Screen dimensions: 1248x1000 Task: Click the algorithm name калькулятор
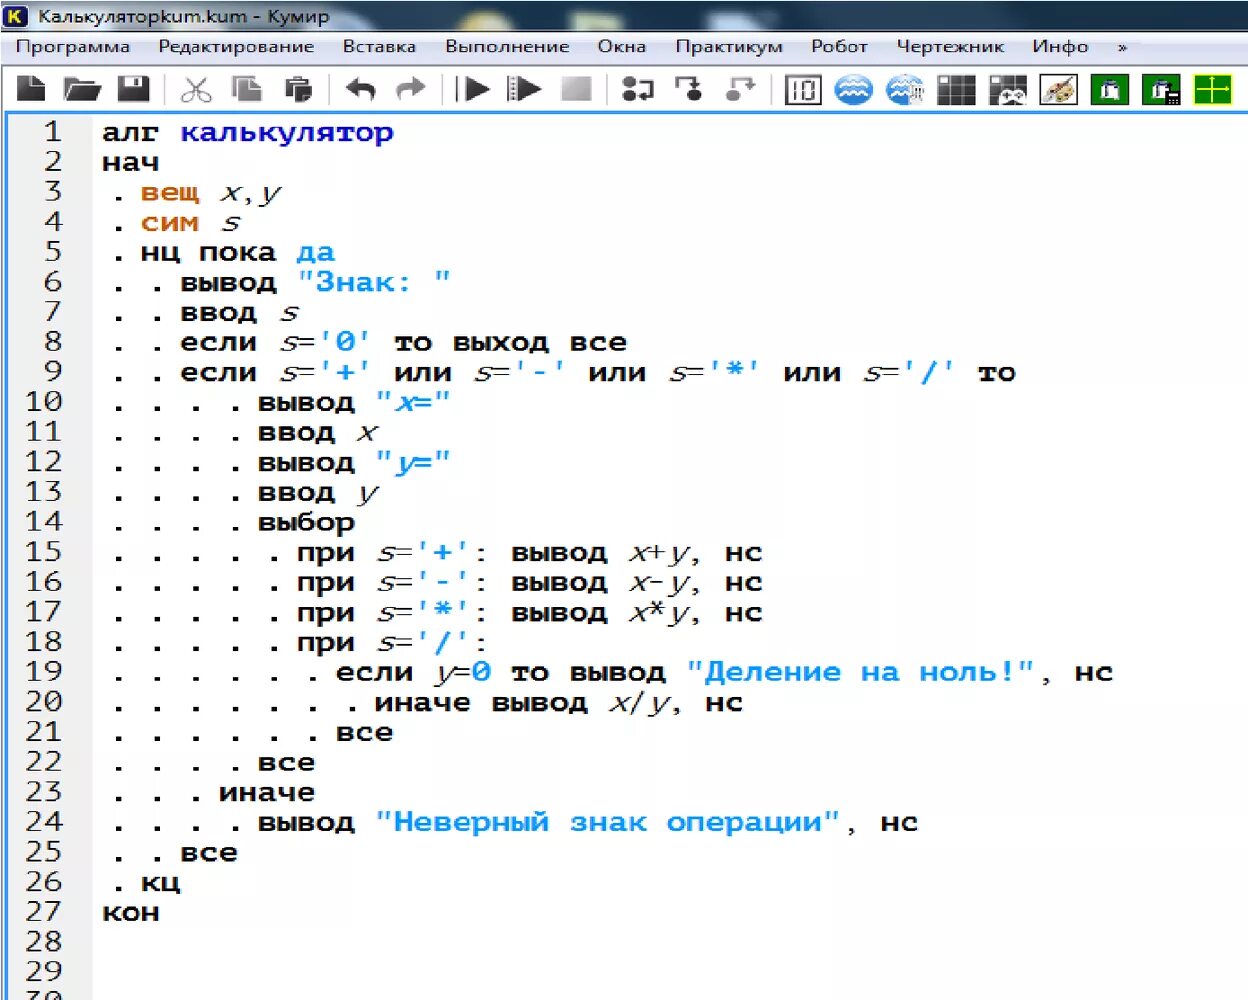[287, 133]
